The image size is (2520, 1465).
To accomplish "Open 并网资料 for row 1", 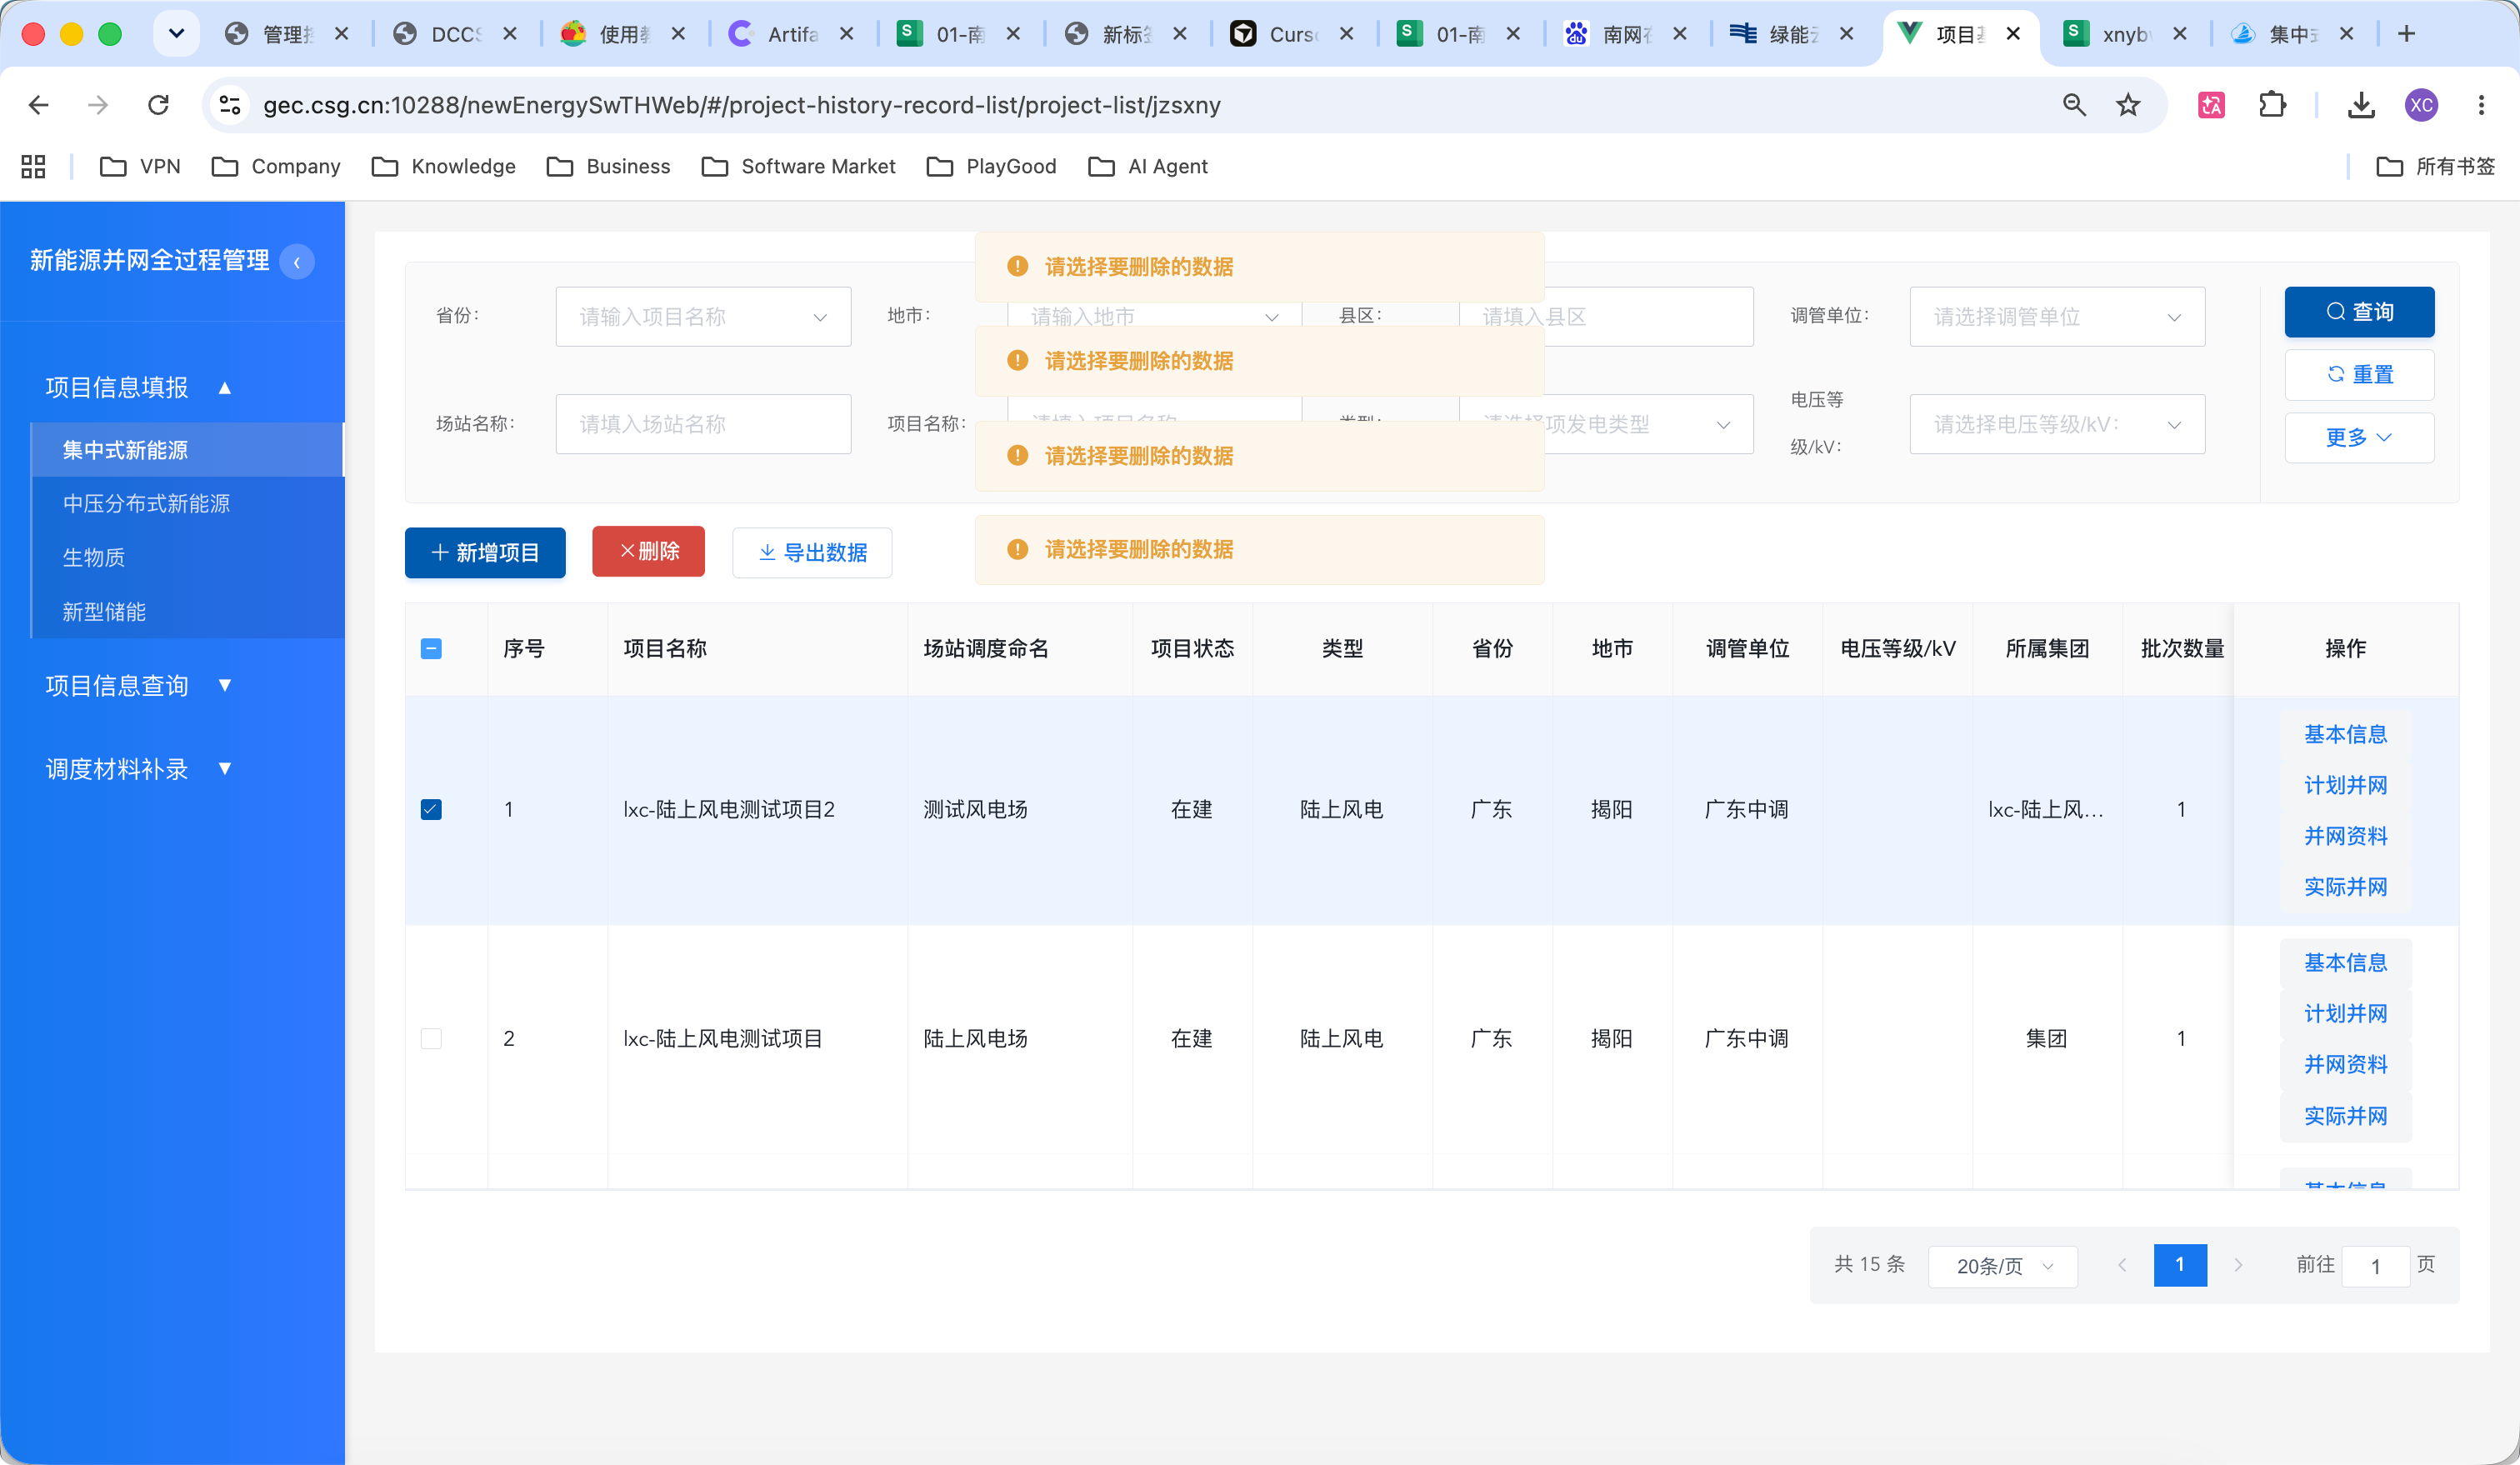I will [x=2345, y=837].
